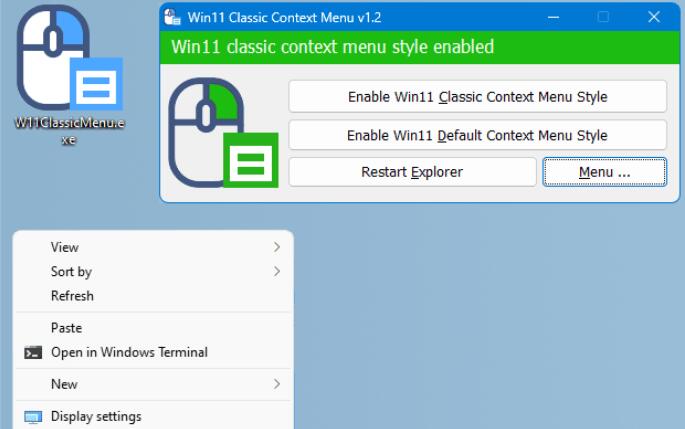Enable Win11 Classic Context Menu Style

point(477,97)
